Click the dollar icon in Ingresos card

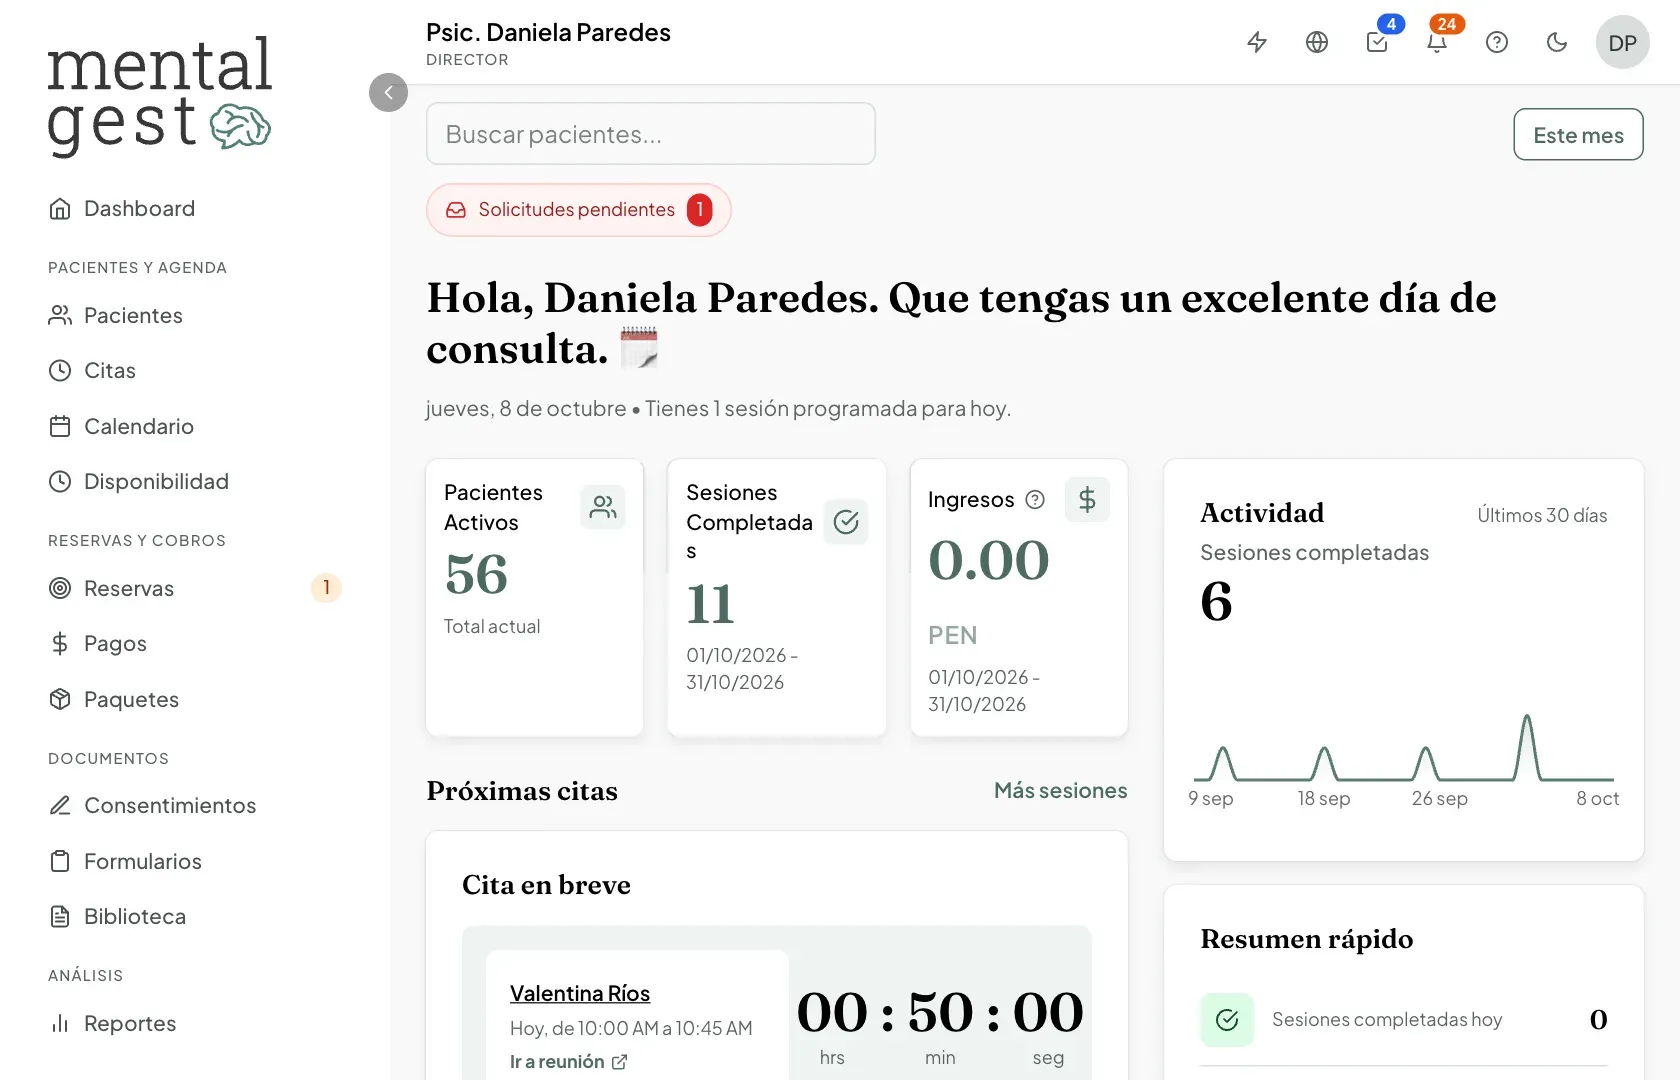(x=1087, y=499)
